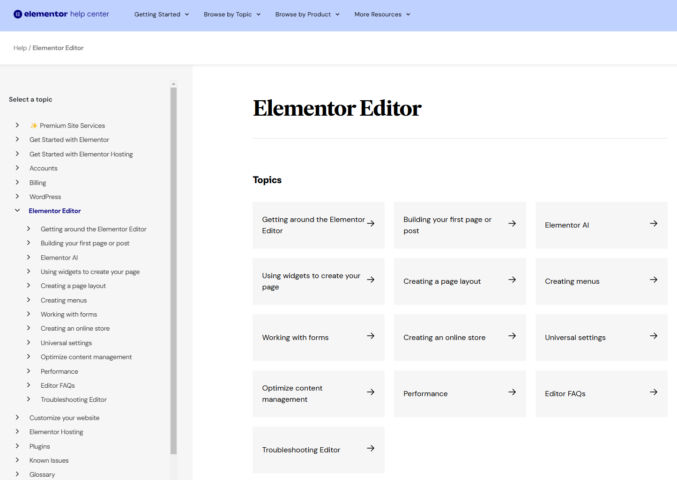Expand Elementor Hosting sidebar chevron
677x480 pixels.
pyautogui.click(x=17, y=432)
